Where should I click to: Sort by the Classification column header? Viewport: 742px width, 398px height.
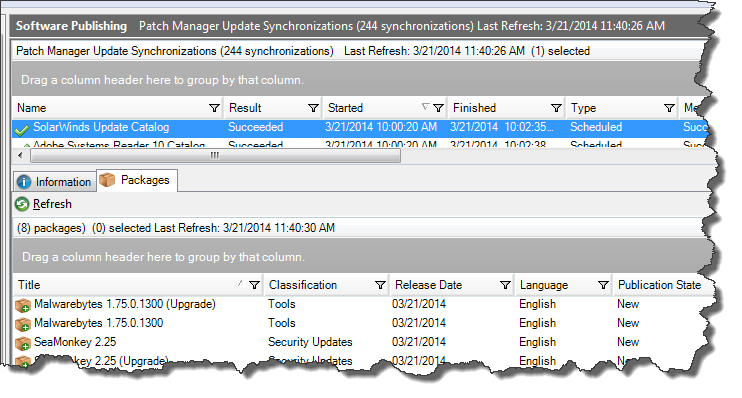[327, 285]
